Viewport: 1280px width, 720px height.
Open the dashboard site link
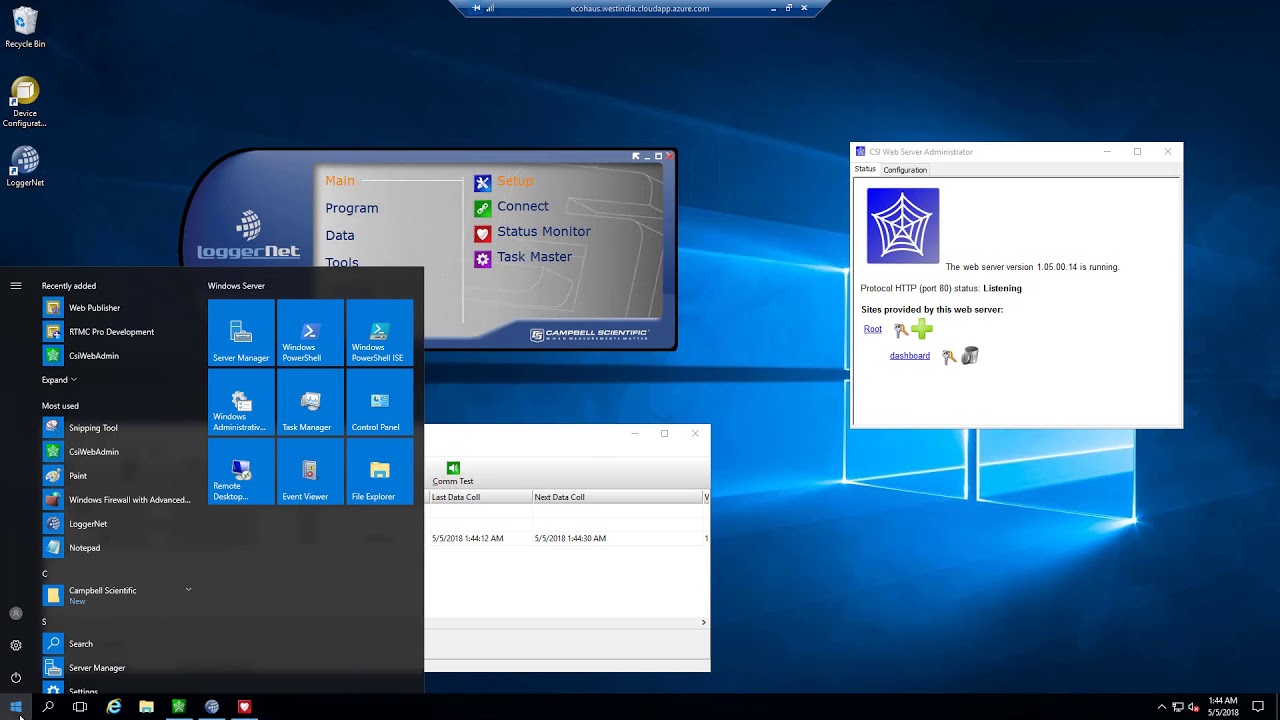[910, 356]
